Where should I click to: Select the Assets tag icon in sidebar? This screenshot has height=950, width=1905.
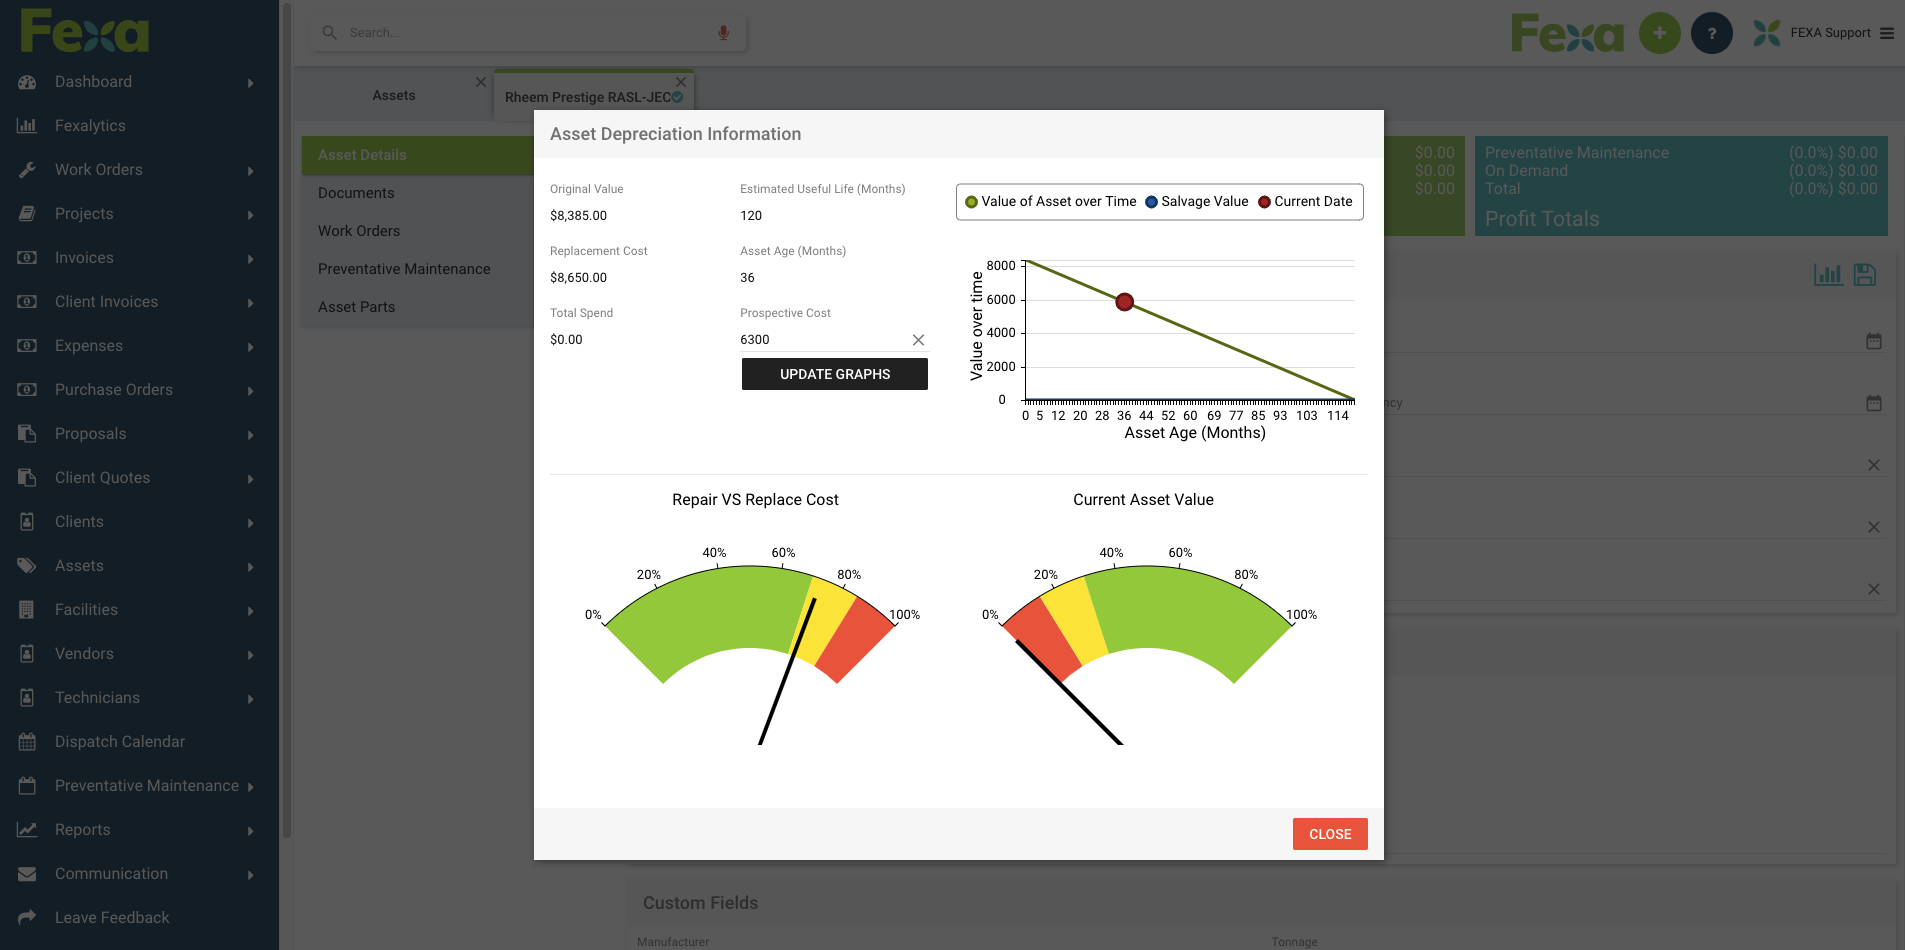coord(28,565)
